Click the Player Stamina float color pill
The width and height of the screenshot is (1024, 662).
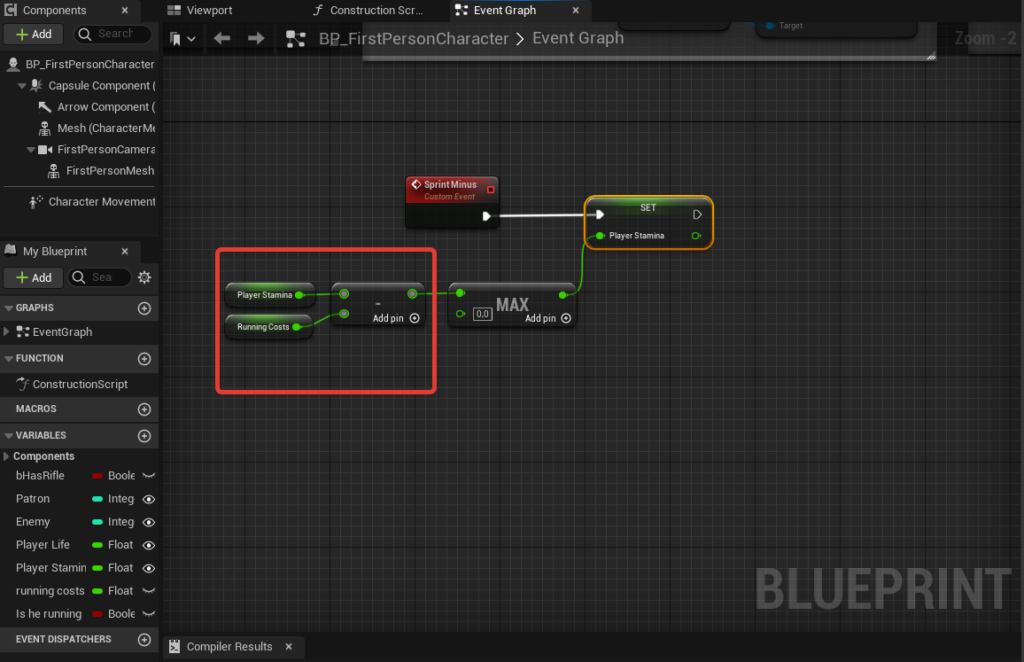click(98, 568)
